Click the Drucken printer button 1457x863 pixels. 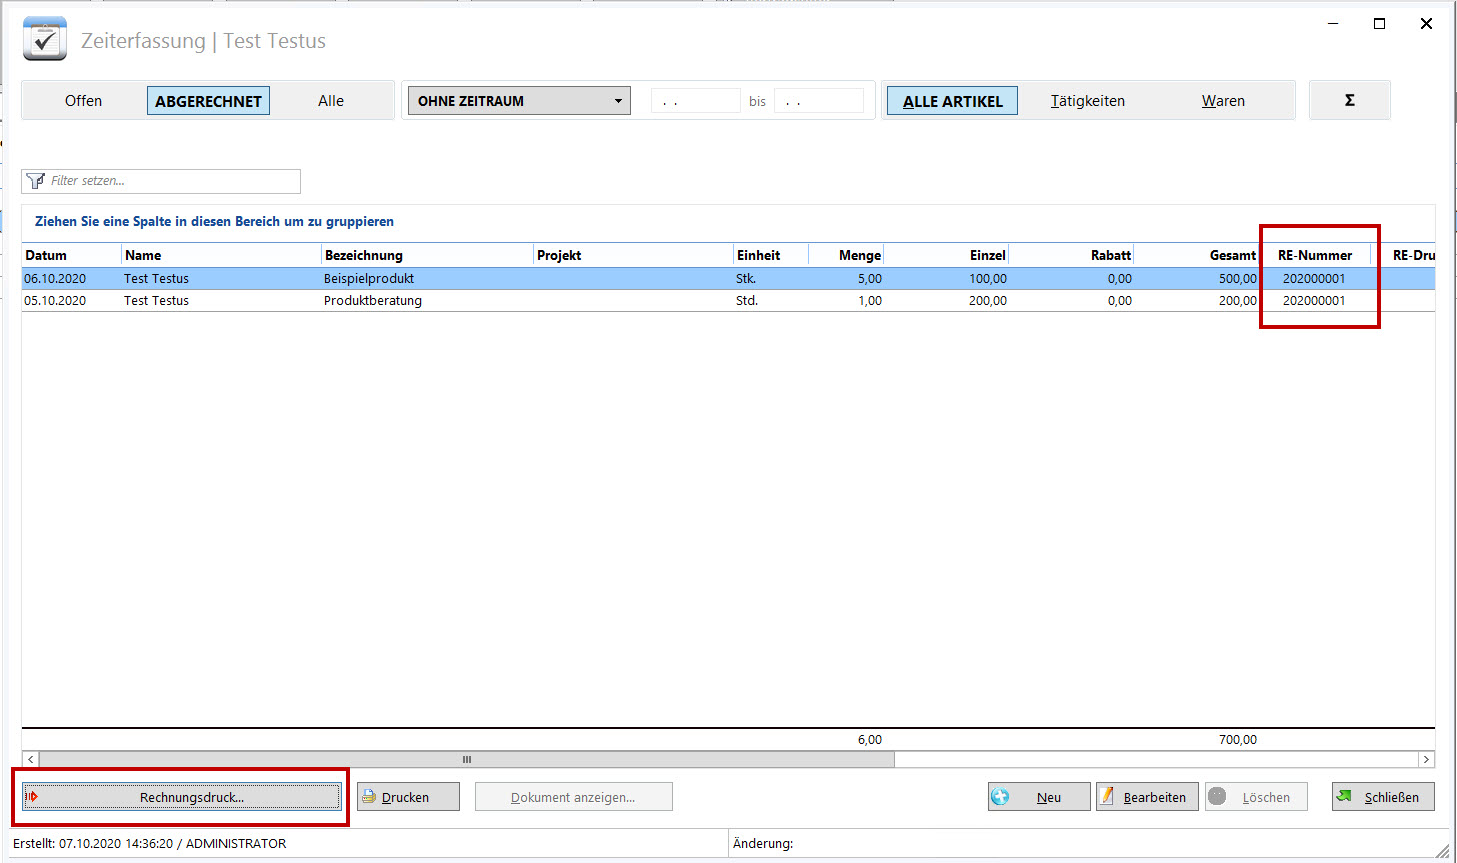(x=407, y=797)
